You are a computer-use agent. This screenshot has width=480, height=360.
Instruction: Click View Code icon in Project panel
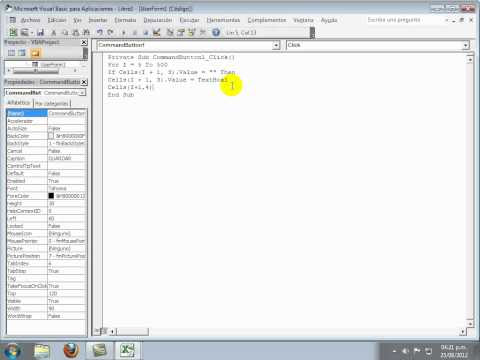pyautogui.click(x=11, y=53)
